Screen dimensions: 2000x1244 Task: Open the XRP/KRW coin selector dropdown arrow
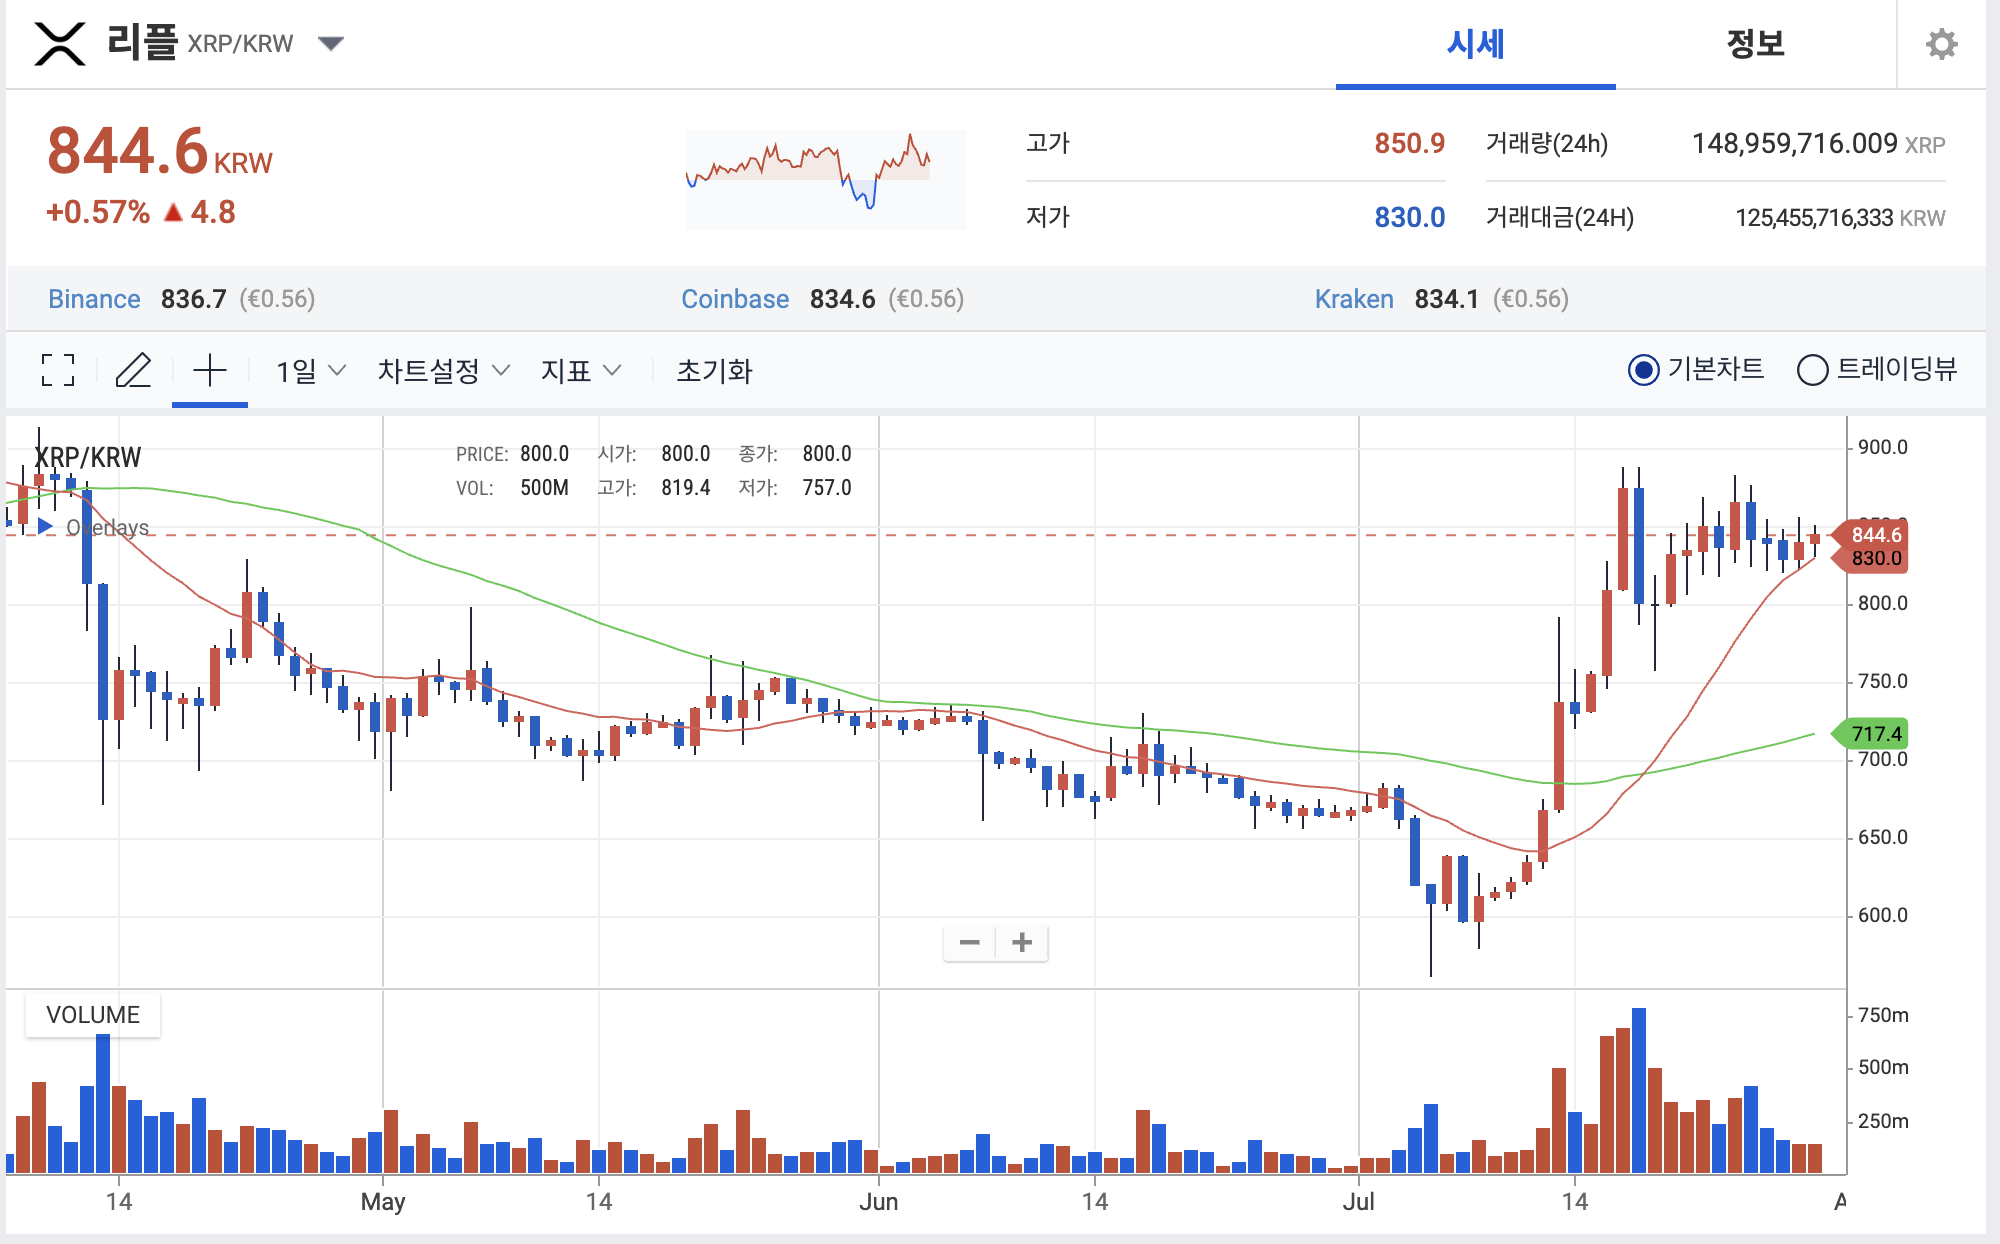330,43
